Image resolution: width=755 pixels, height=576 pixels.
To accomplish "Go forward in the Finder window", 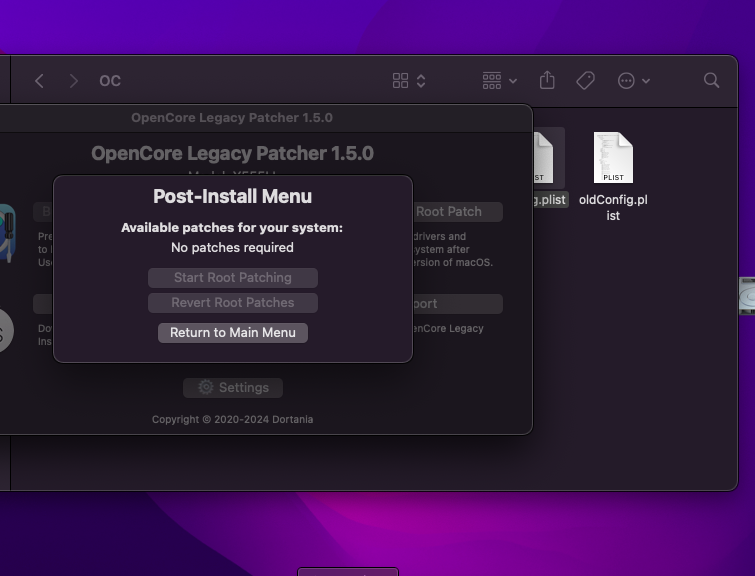I will (73, 81).
